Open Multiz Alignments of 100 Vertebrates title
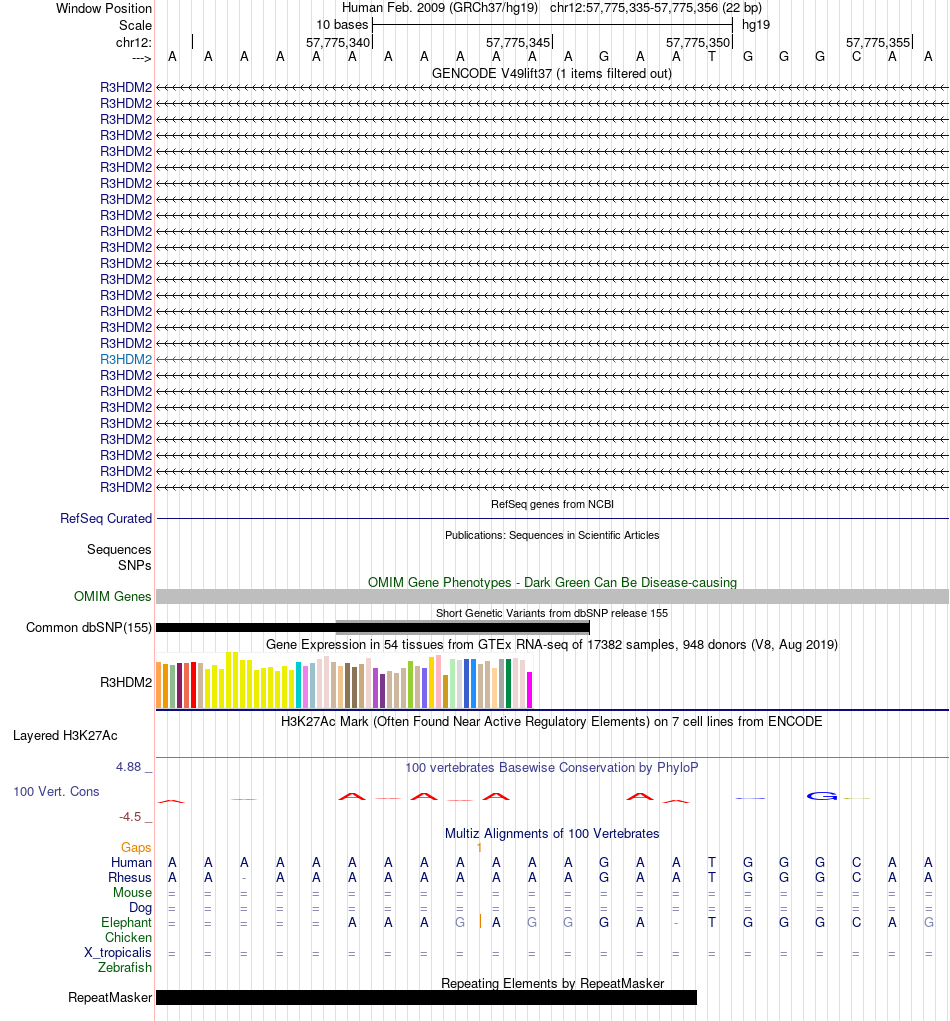Screen dimensions: 950x1021 (552, 833)
